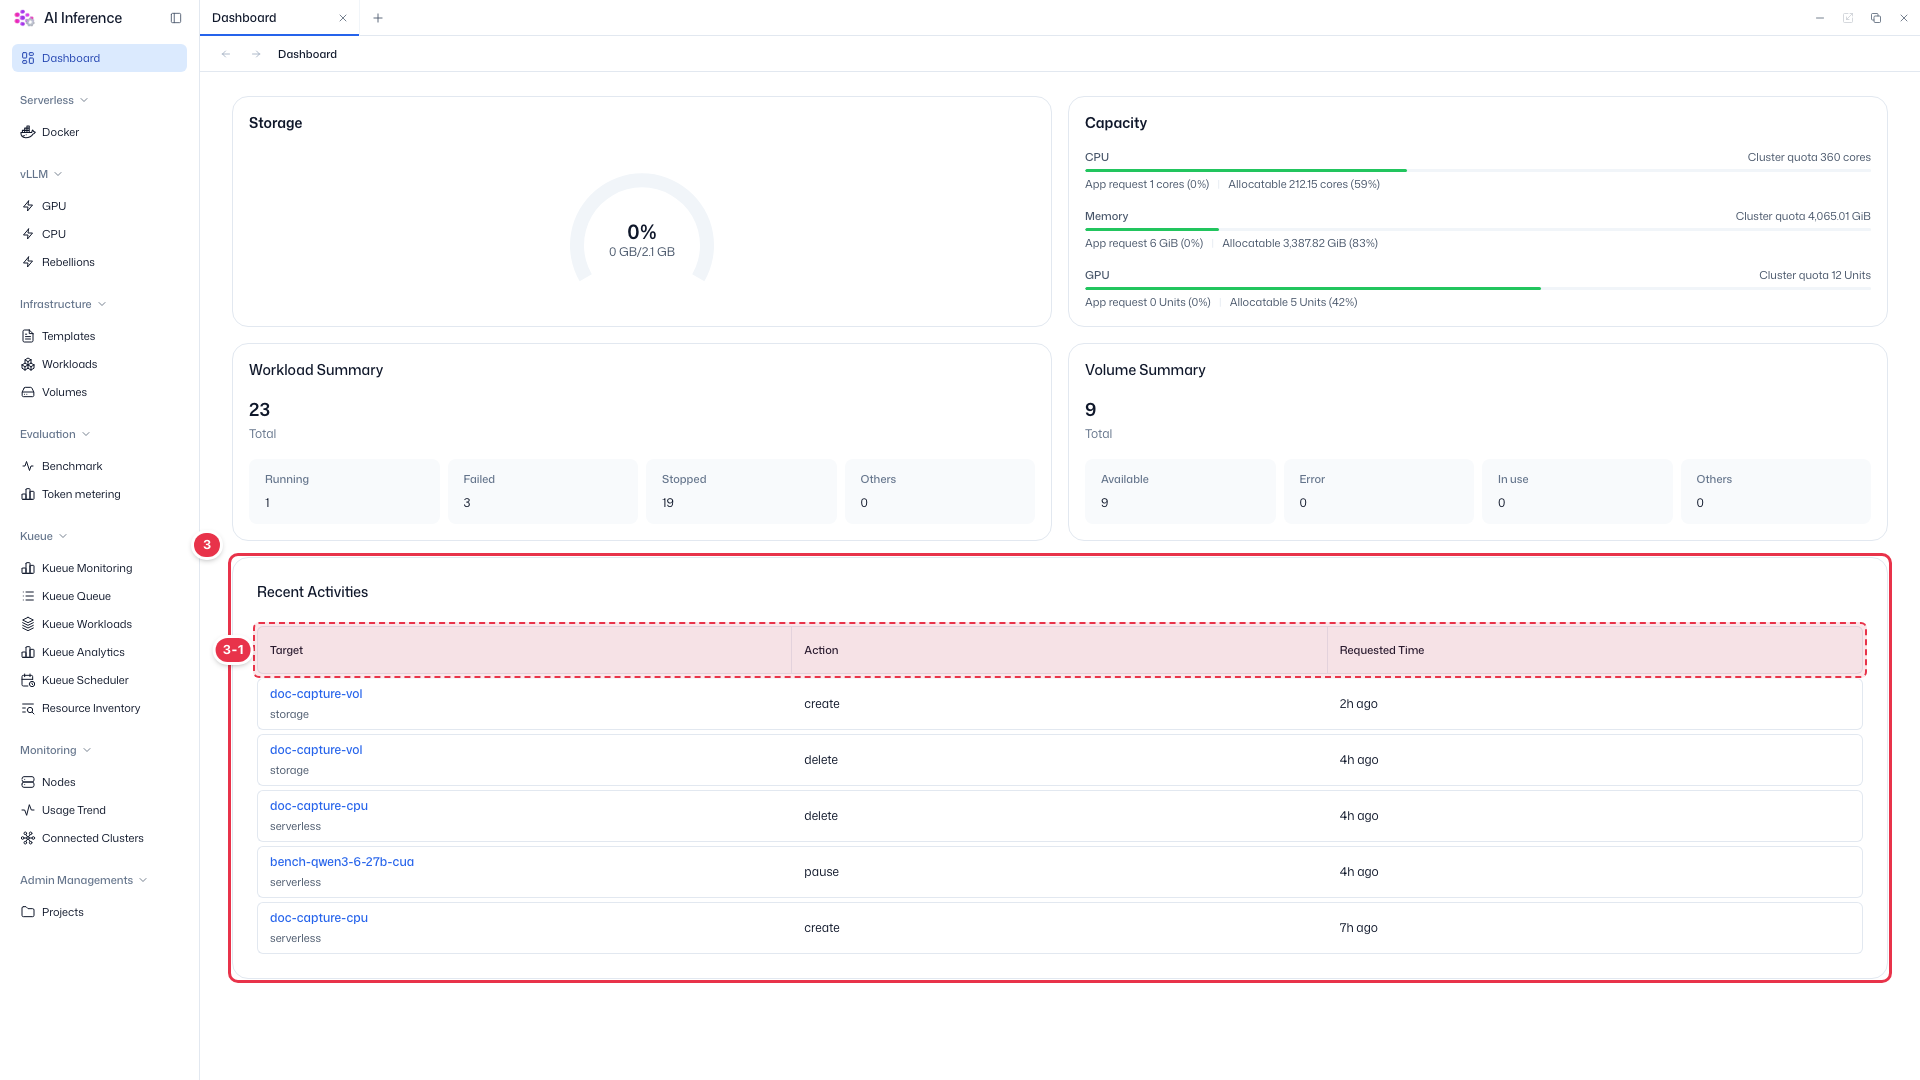Viewport: 1920px width, 1080px height.
Task: Open Kueue Workloads page
Action: point(99,624)
